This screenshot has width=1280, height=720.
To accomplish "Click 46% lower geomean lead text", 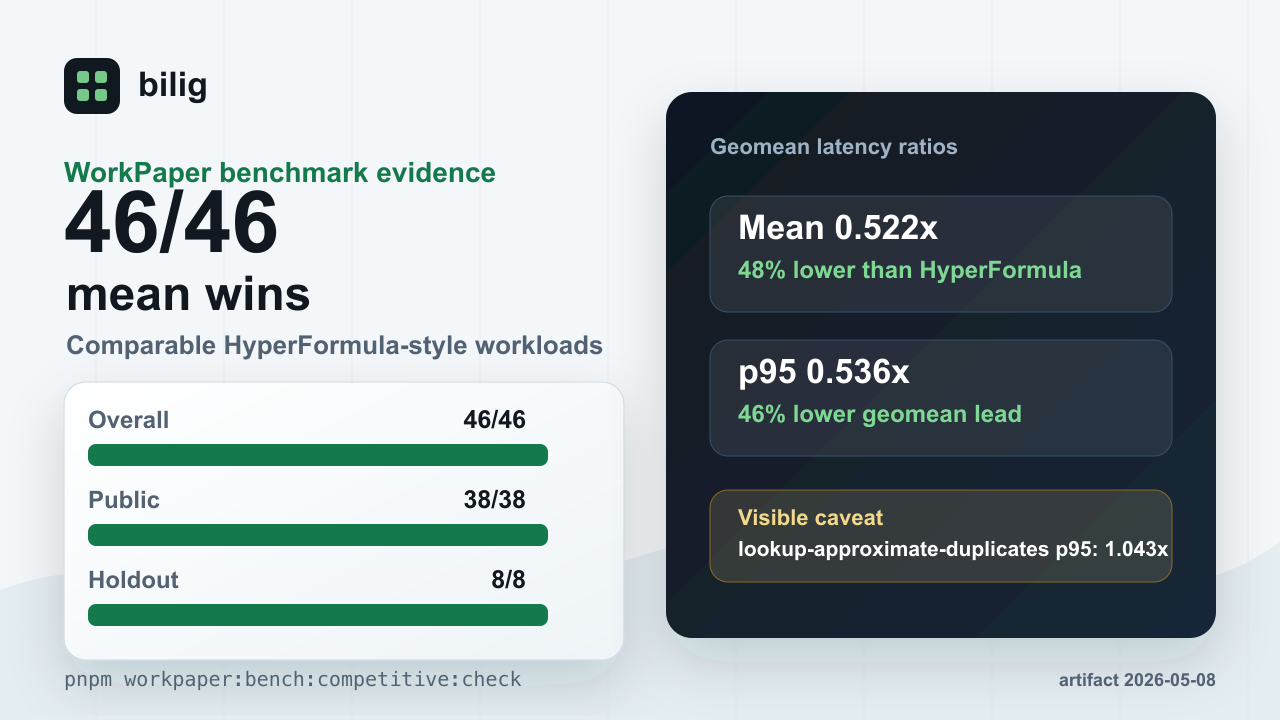I will (880, 414).
